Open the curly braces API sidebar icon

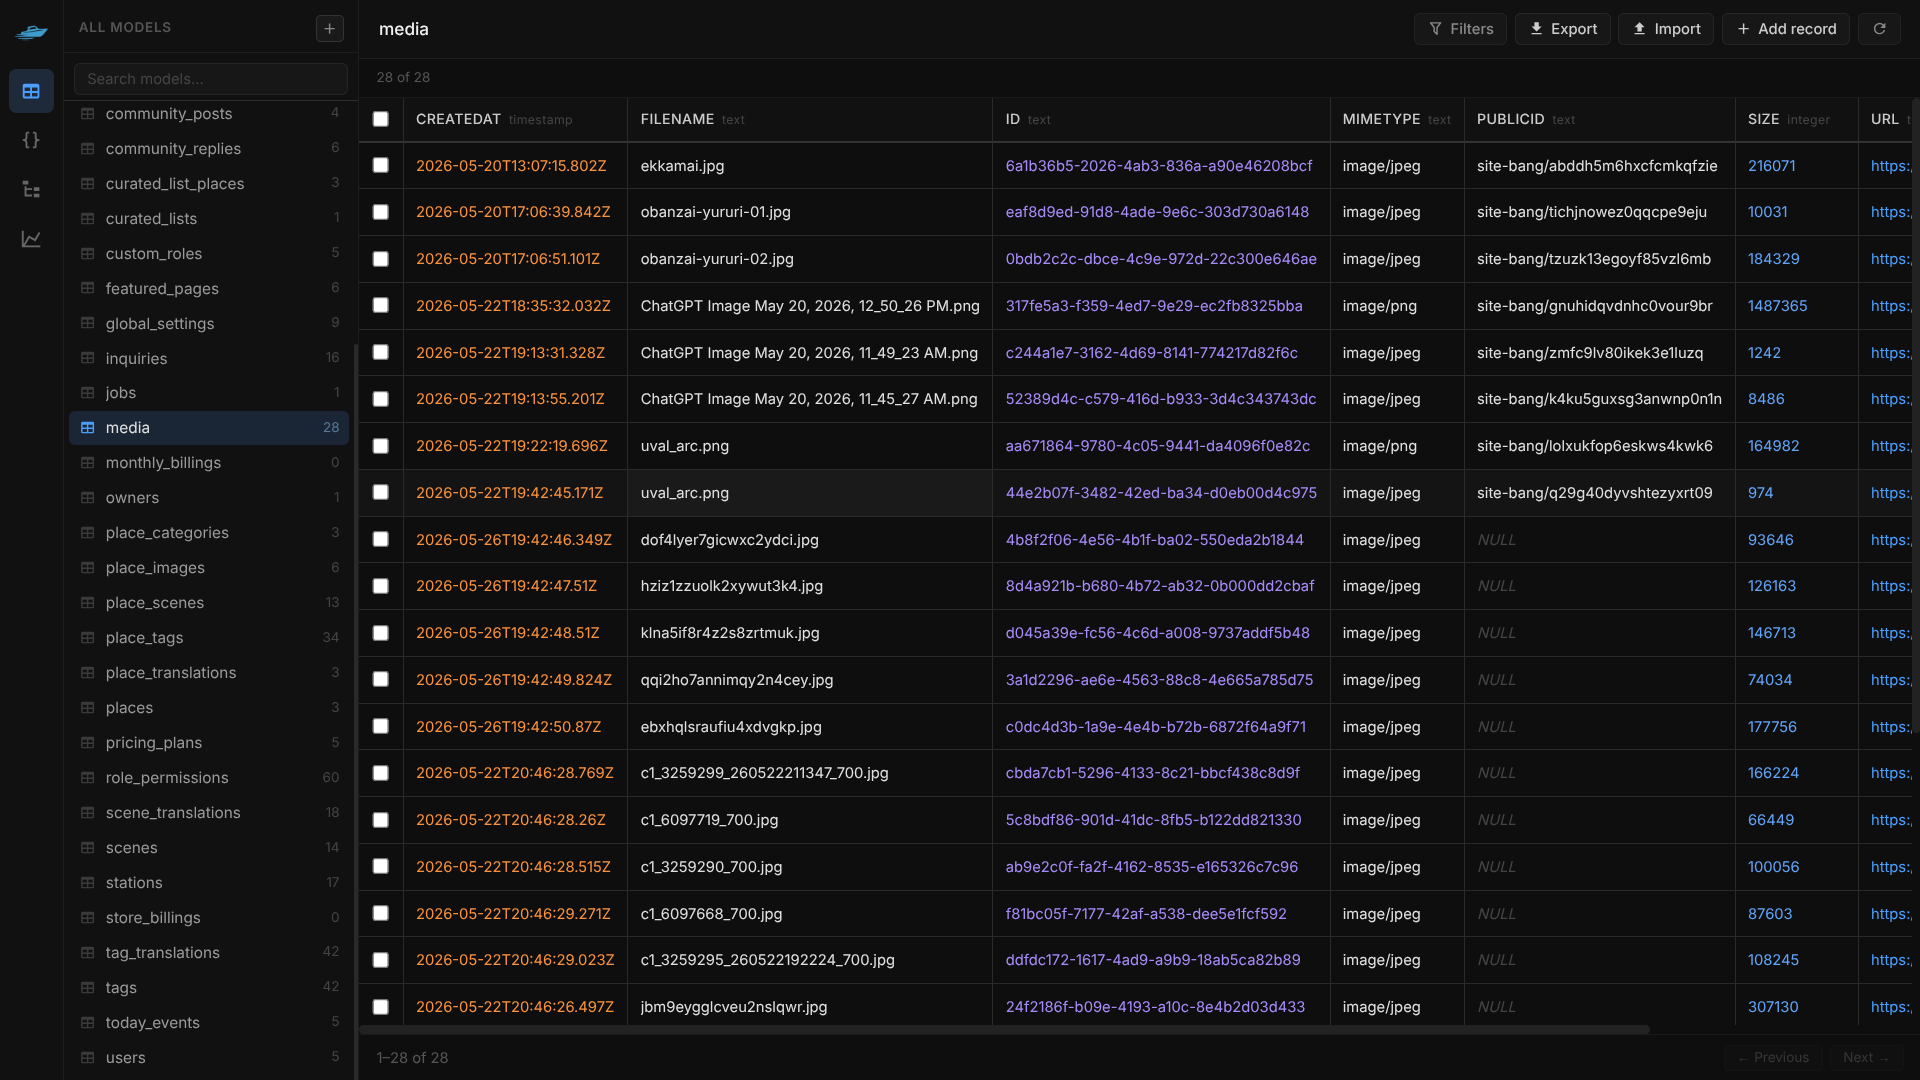click(x=31, y=140)
